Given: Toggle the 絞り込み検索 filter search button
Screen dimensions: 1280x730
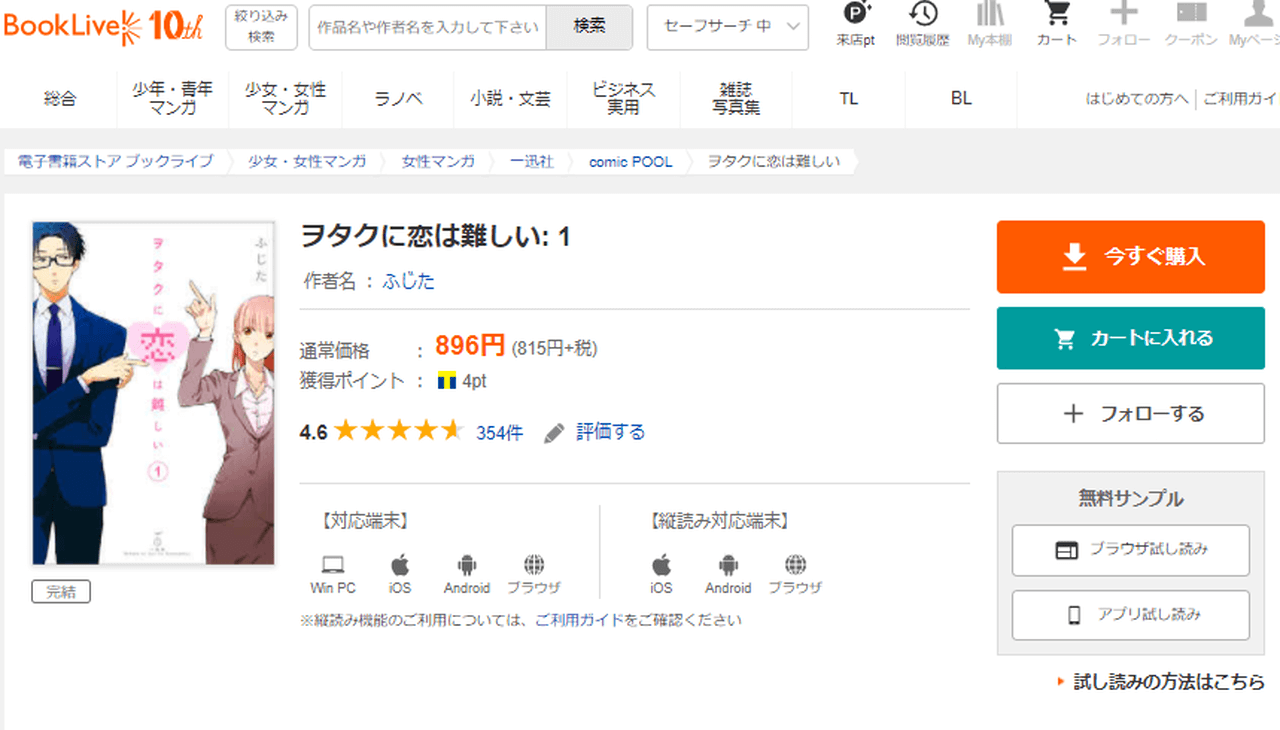Looking at the screenshot, I should pos(261,27).
